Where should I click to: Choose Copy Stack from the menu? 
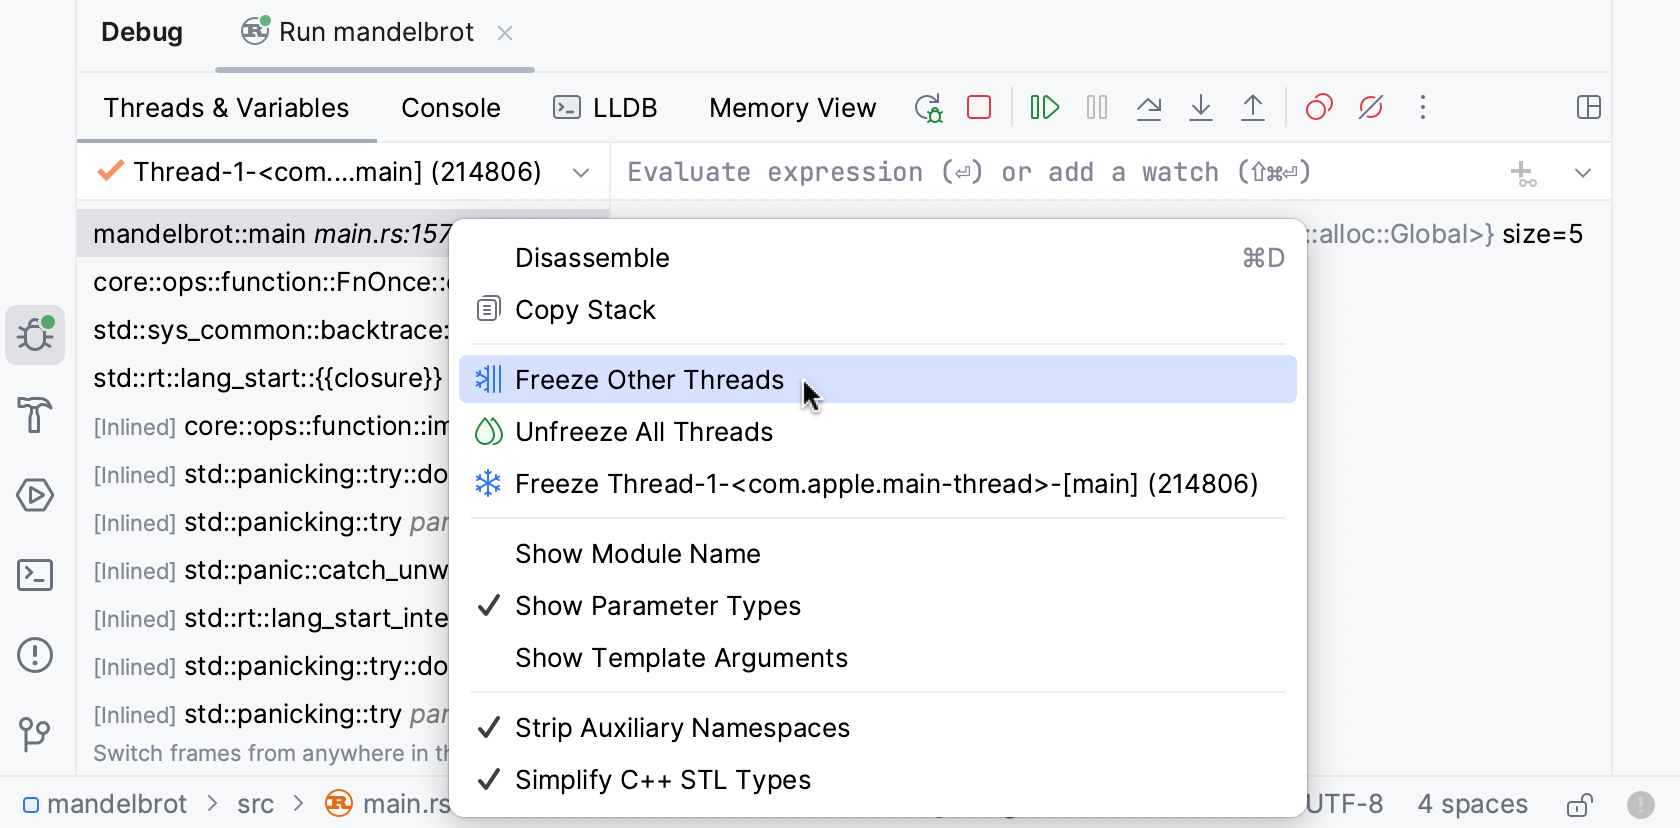pos(585,310)
